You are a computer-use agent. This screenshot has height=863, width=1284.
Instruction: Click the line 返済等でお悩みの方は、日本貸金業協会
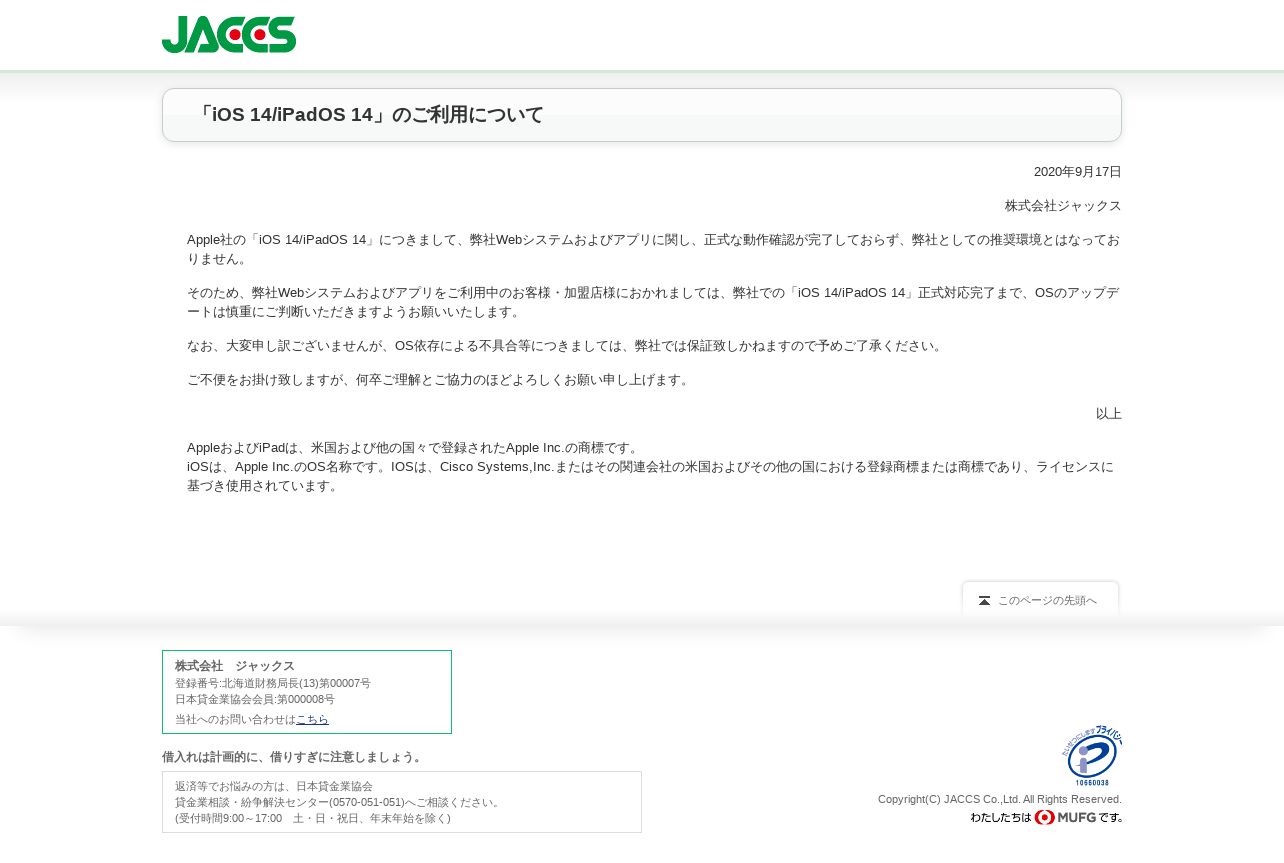(x=274, y=786)
